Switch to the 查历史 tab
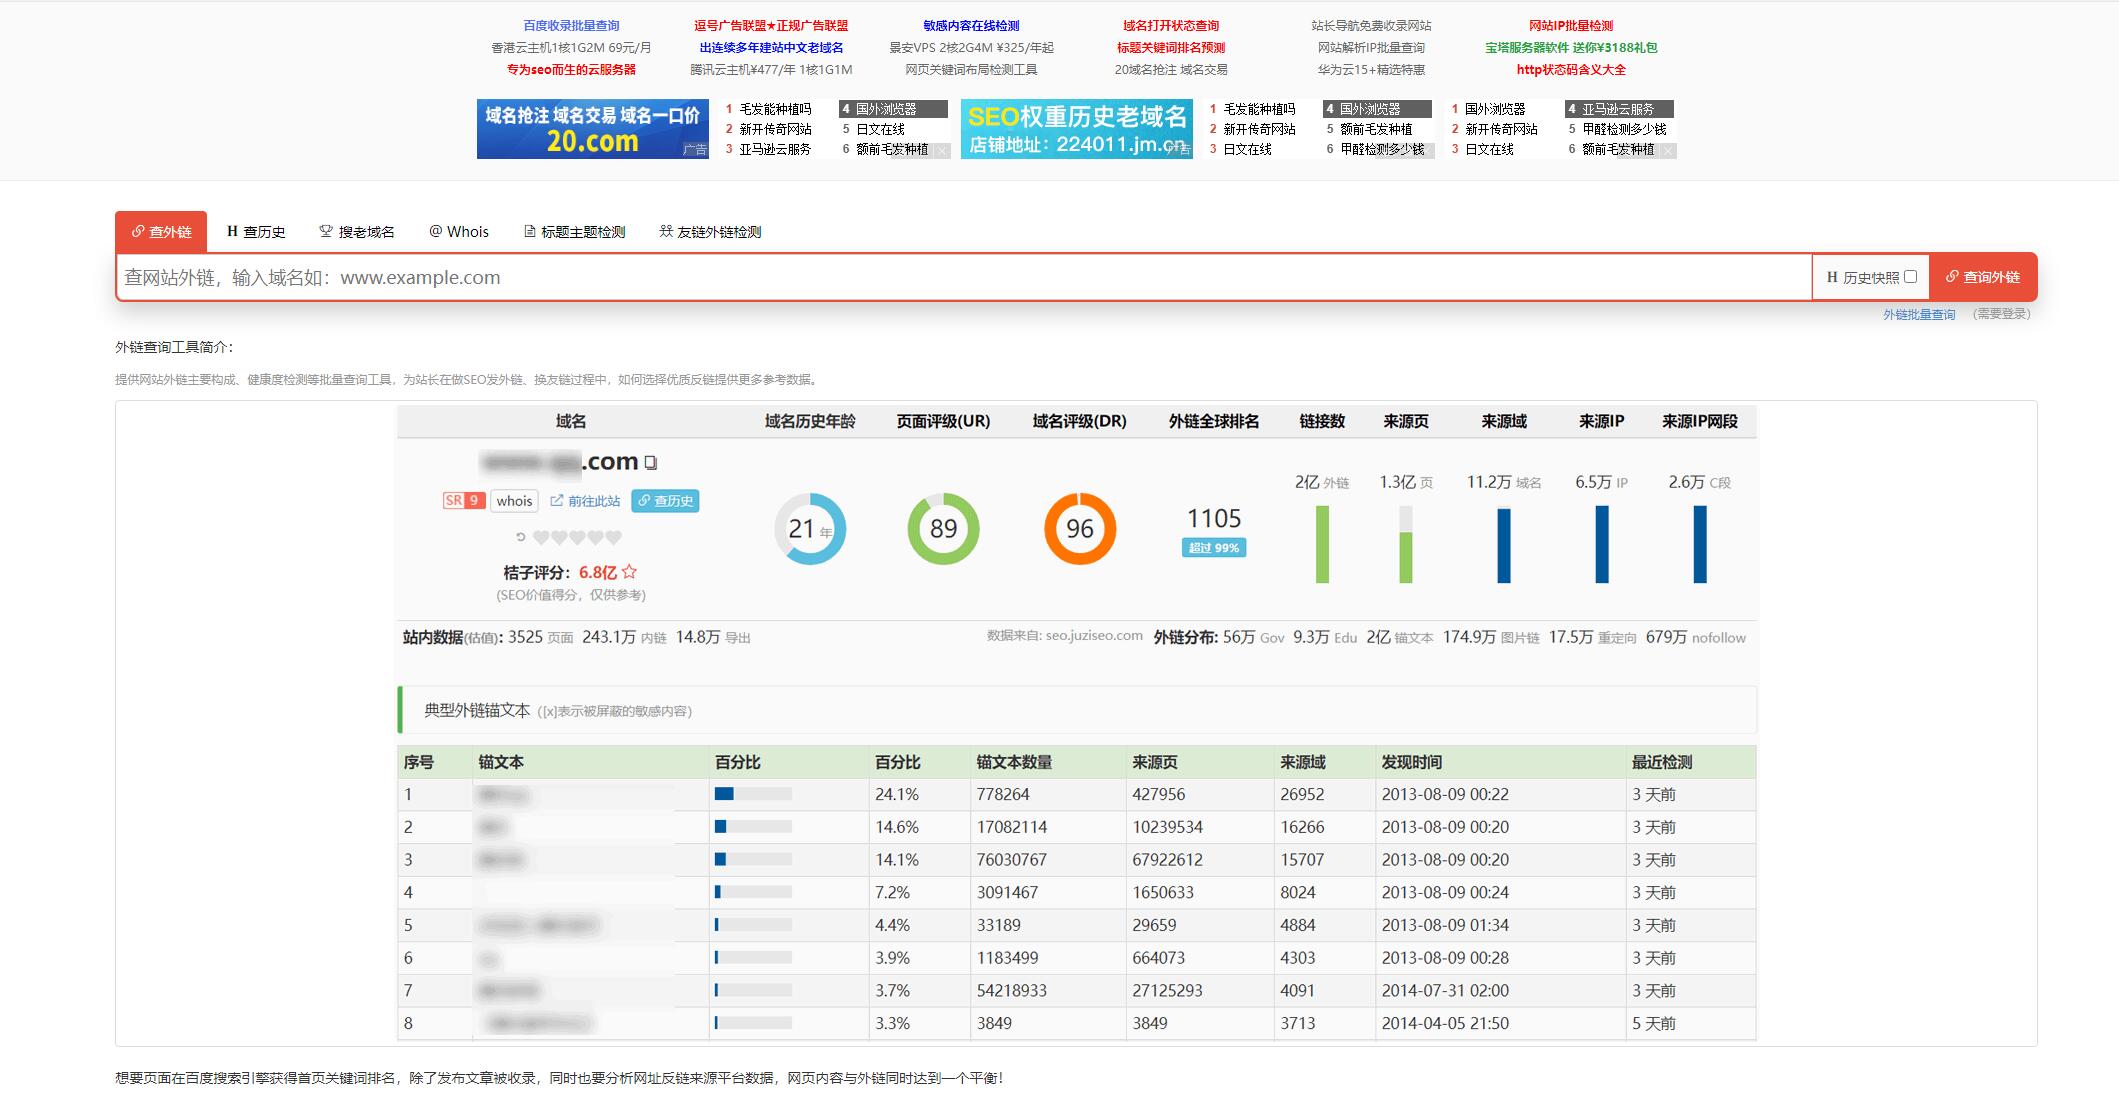 coord(256,232)
